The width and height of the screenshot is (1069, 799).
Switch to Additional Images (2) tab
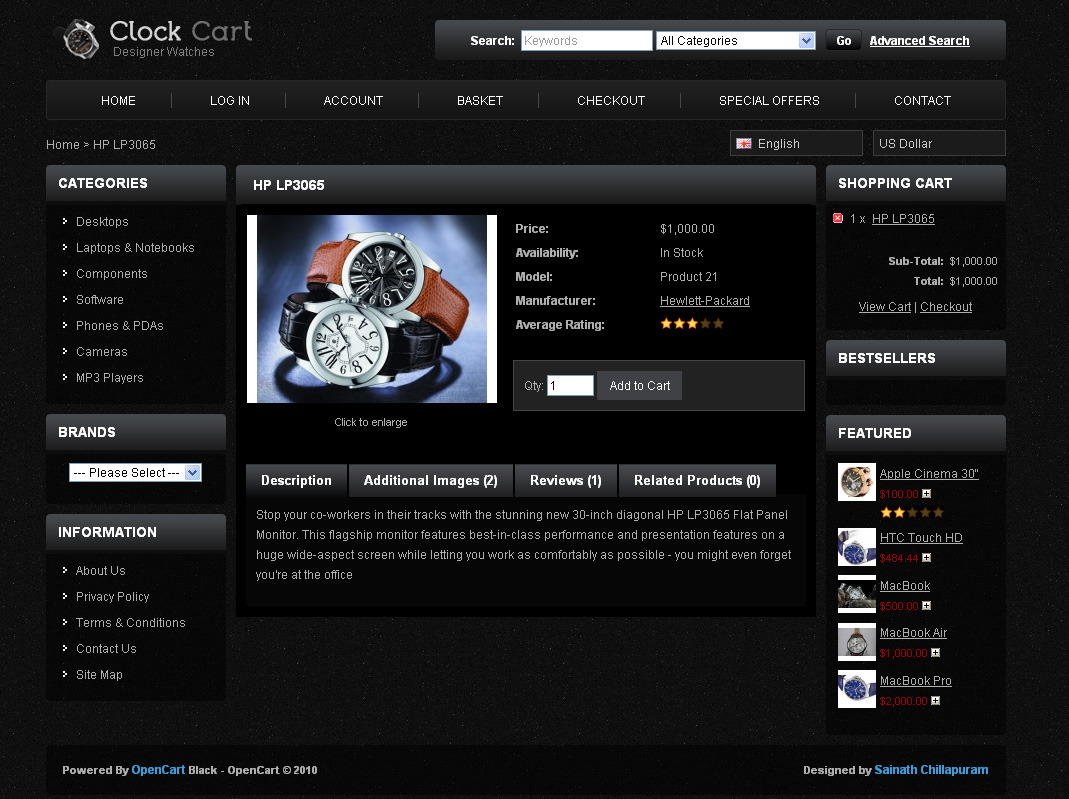(431, 481)
